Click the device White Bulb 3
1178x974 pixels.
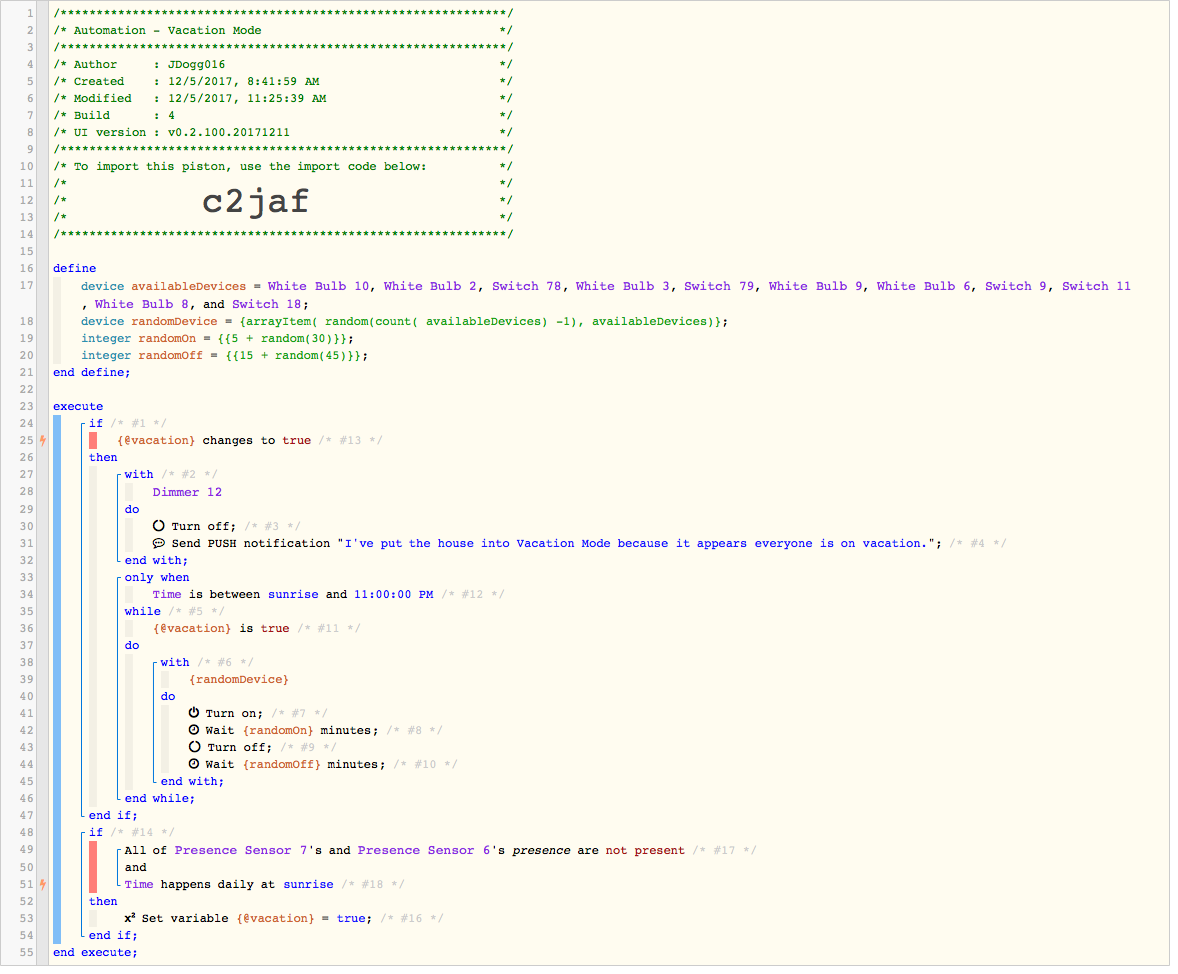coord(623,286)
